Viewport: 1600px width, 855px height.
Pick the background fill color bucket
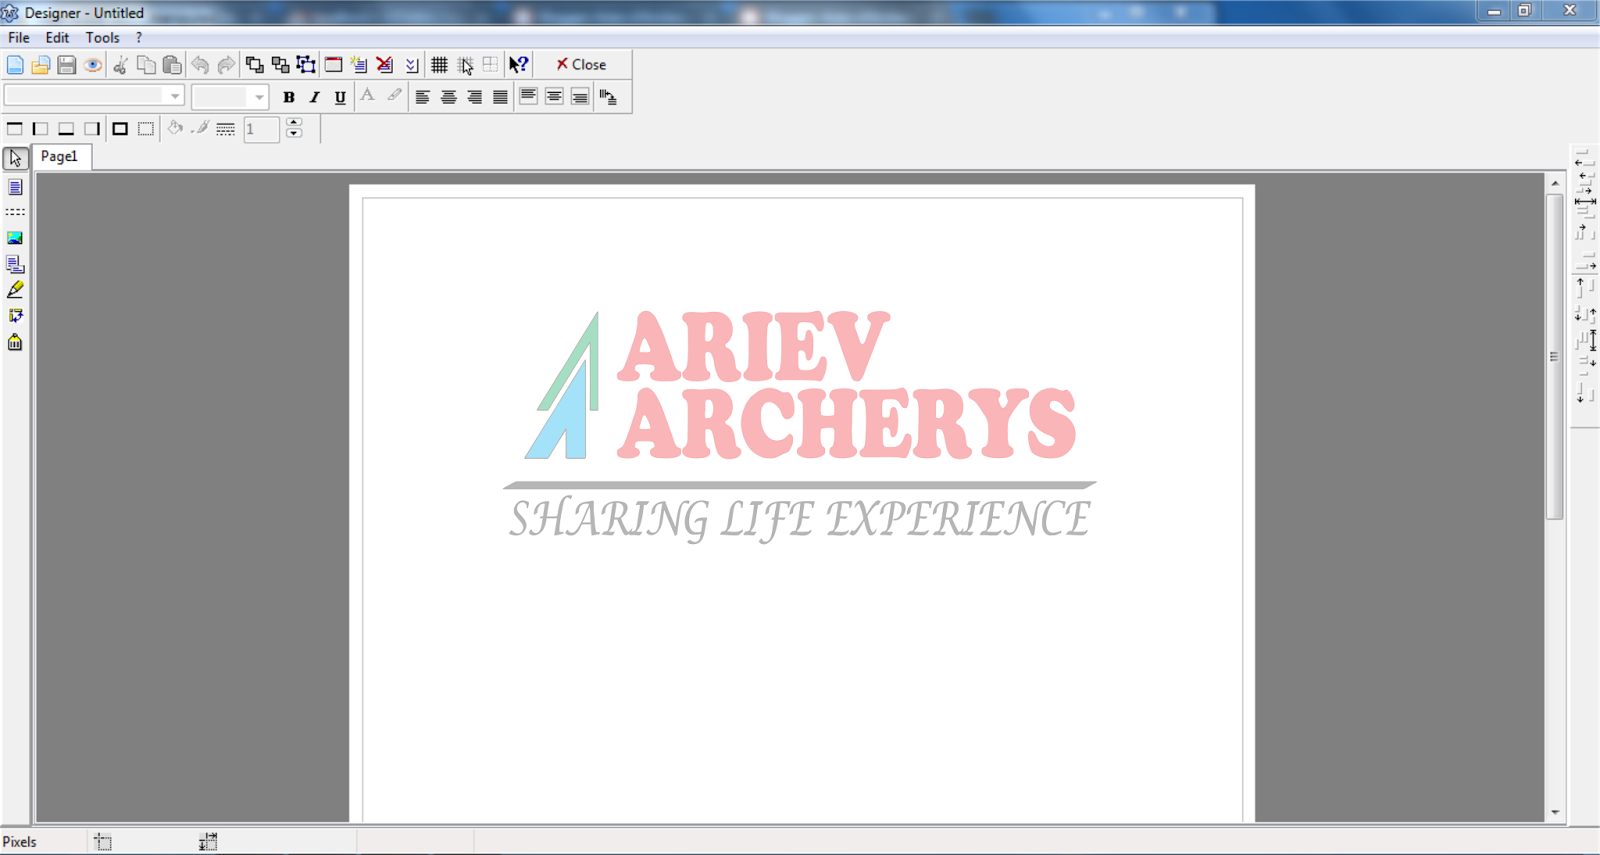coord(175,128)
